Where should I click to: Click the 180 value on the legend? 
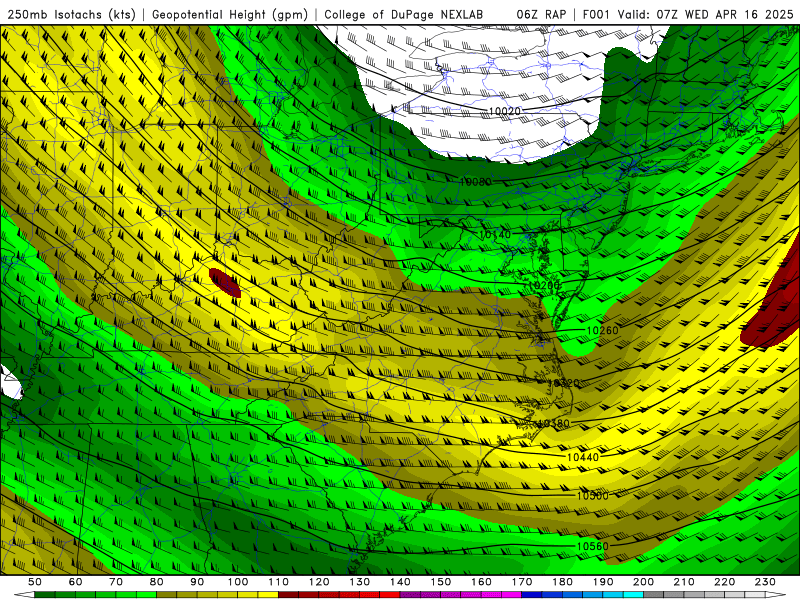563,582
